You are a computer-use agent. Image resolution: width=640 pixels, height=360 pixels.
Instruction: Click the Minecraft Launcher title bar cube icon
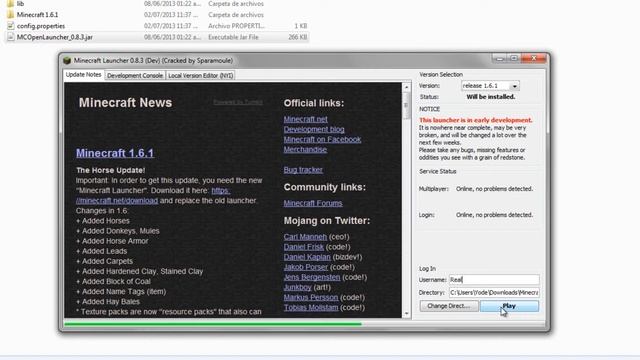tap(67, 61)
